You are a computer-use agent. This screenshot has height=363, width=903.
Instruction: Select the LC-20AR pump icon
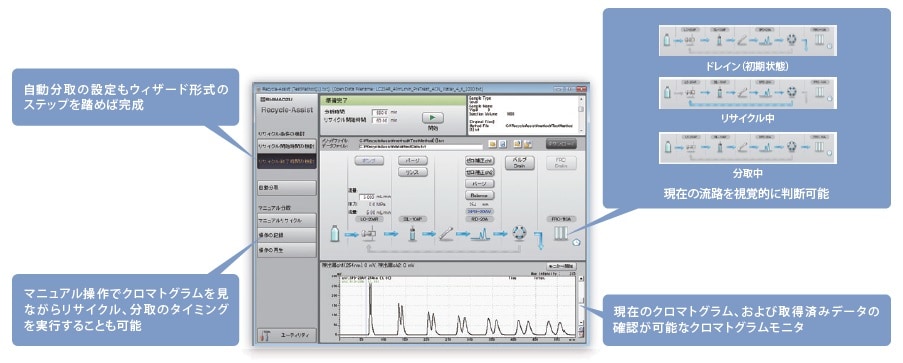(x=369, y=233)
